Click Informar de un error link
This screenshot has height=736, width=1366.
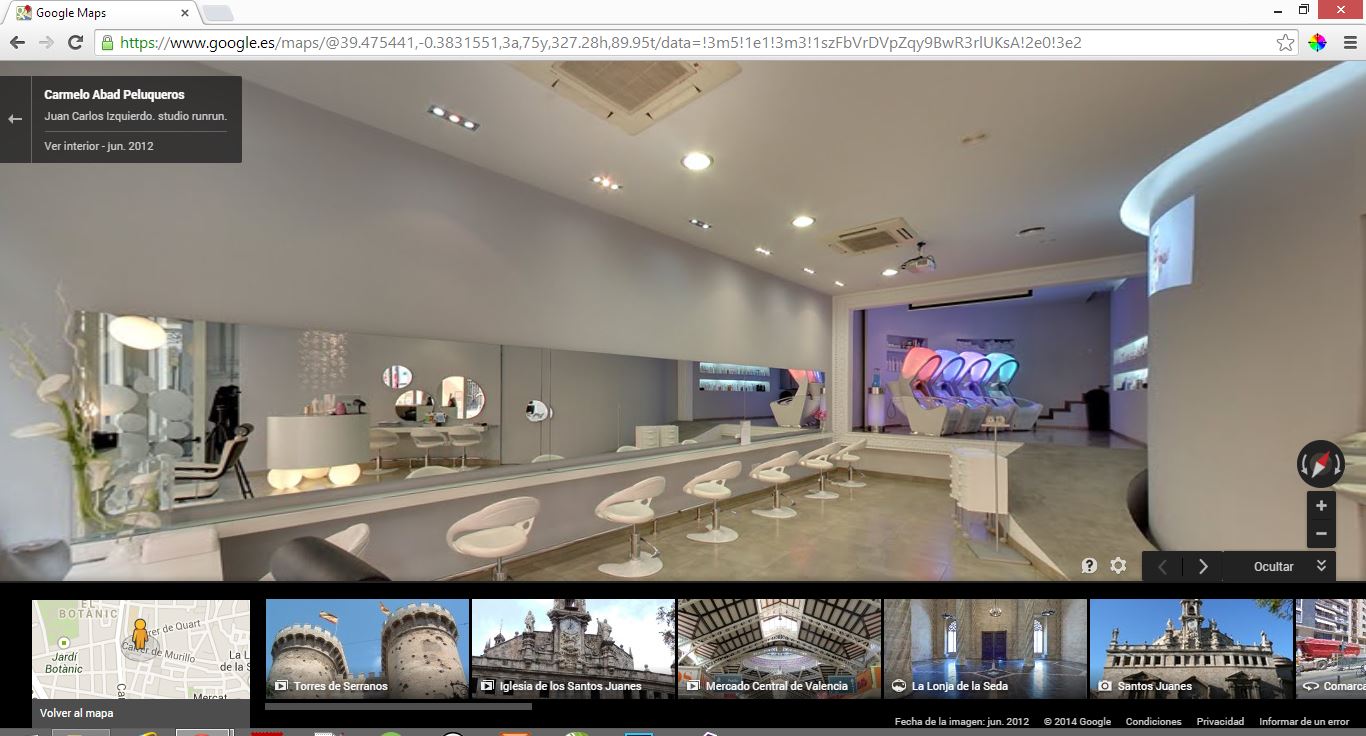[x=1304, y=721]
